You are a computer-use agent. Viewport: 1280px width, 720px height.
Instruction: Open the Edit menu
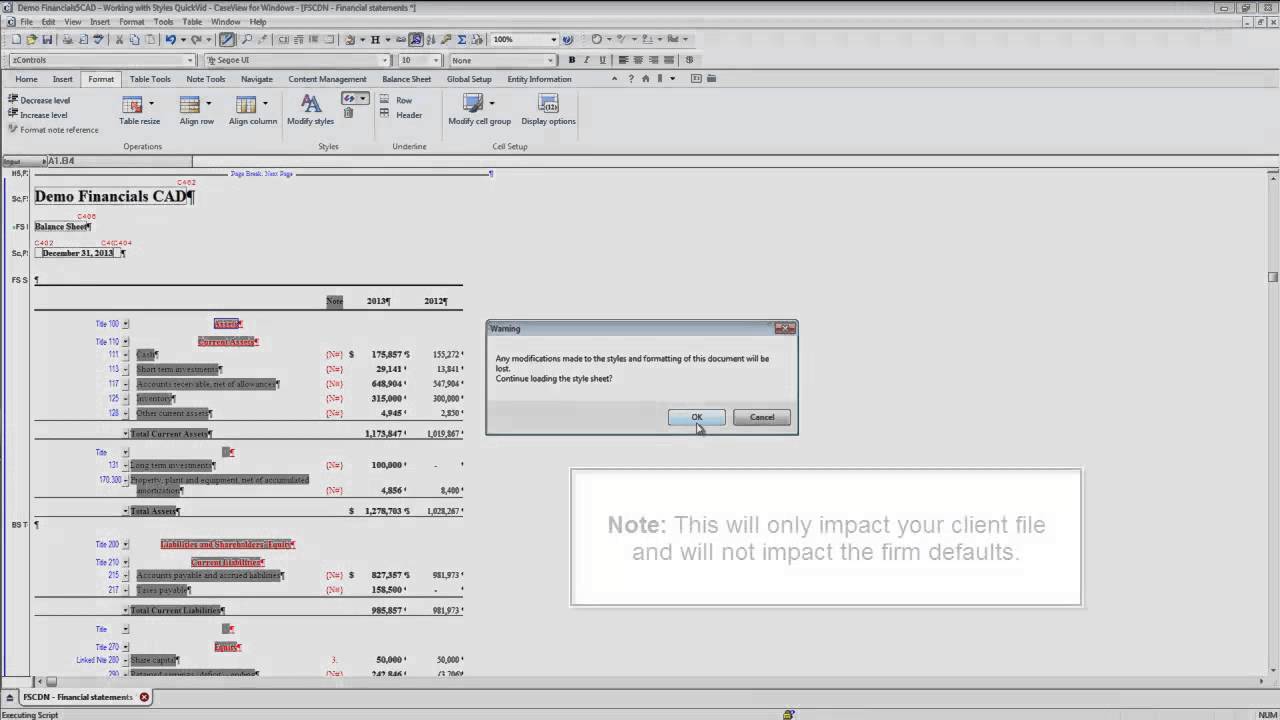48,21
